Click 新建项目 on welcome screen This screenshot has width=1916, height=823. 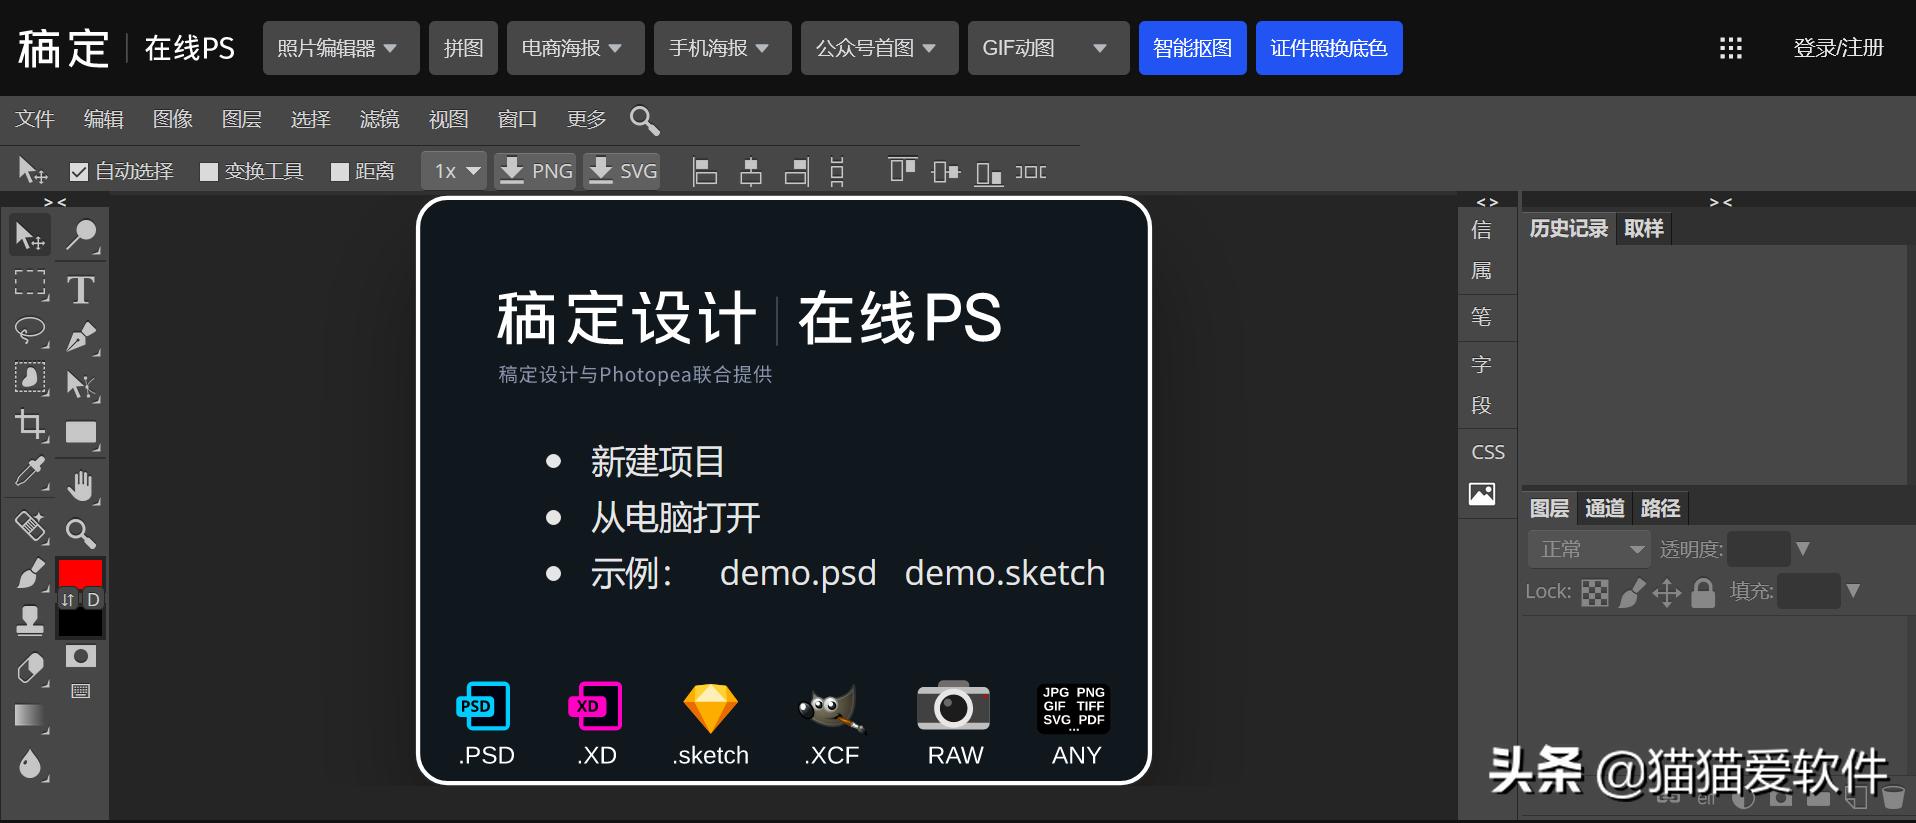pos(657,462)
